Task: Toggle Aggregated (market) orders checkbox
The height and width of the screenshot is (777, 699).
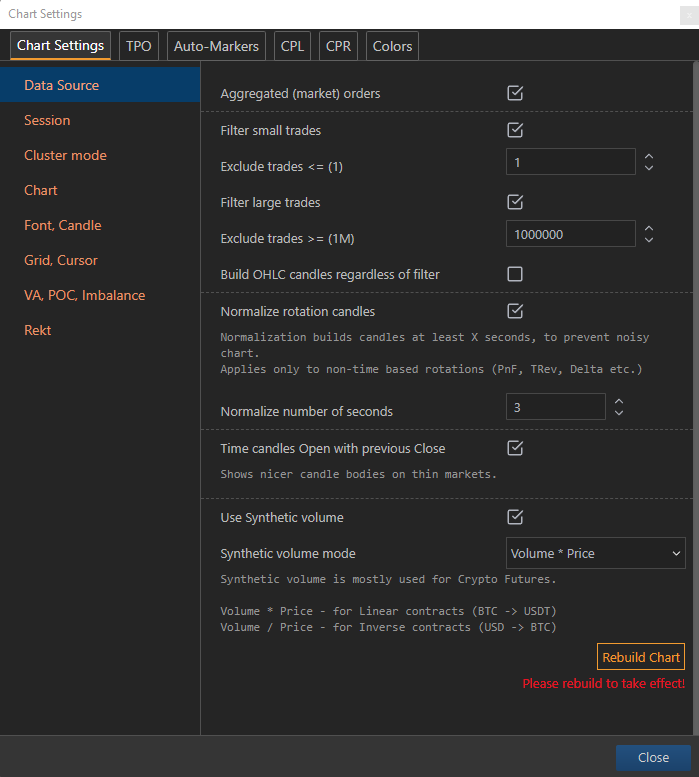Action: 515,93
